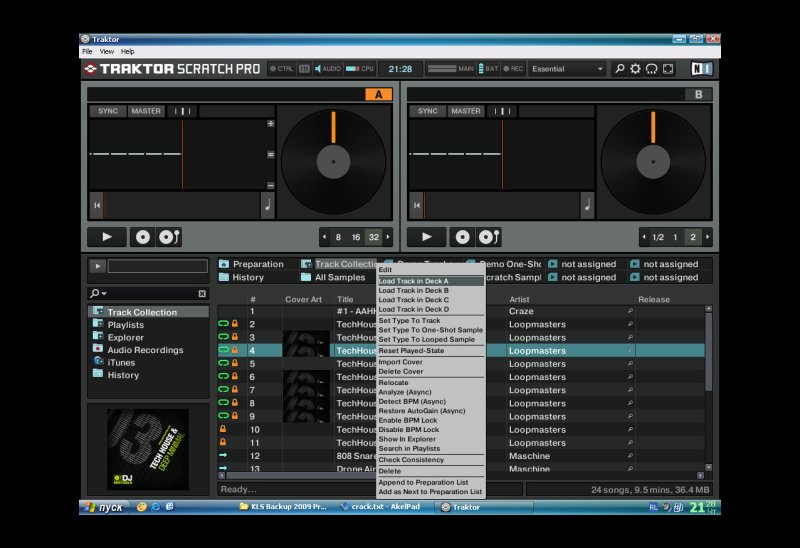Expand Playlists in browser tree

click(x=98, y=323)
